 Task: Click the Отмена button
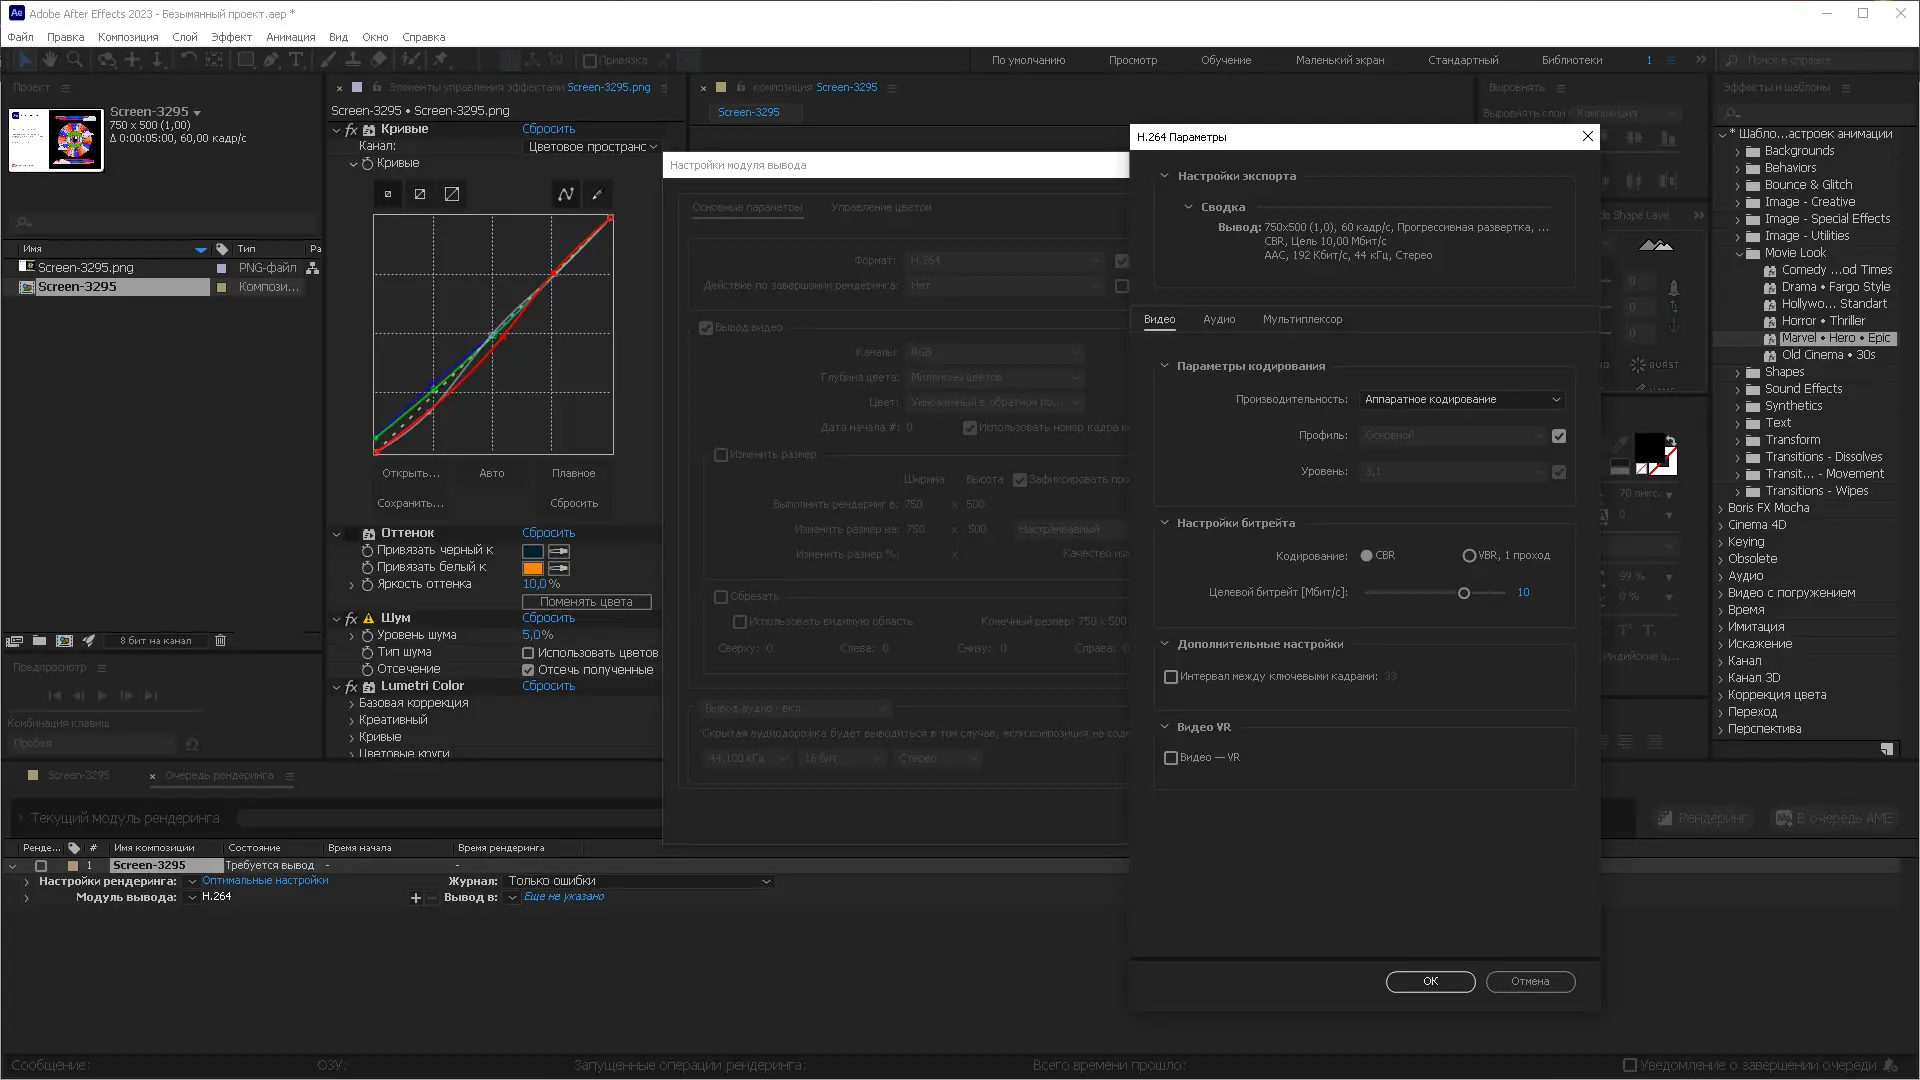pyautogui.click(x=1530, y=982)
